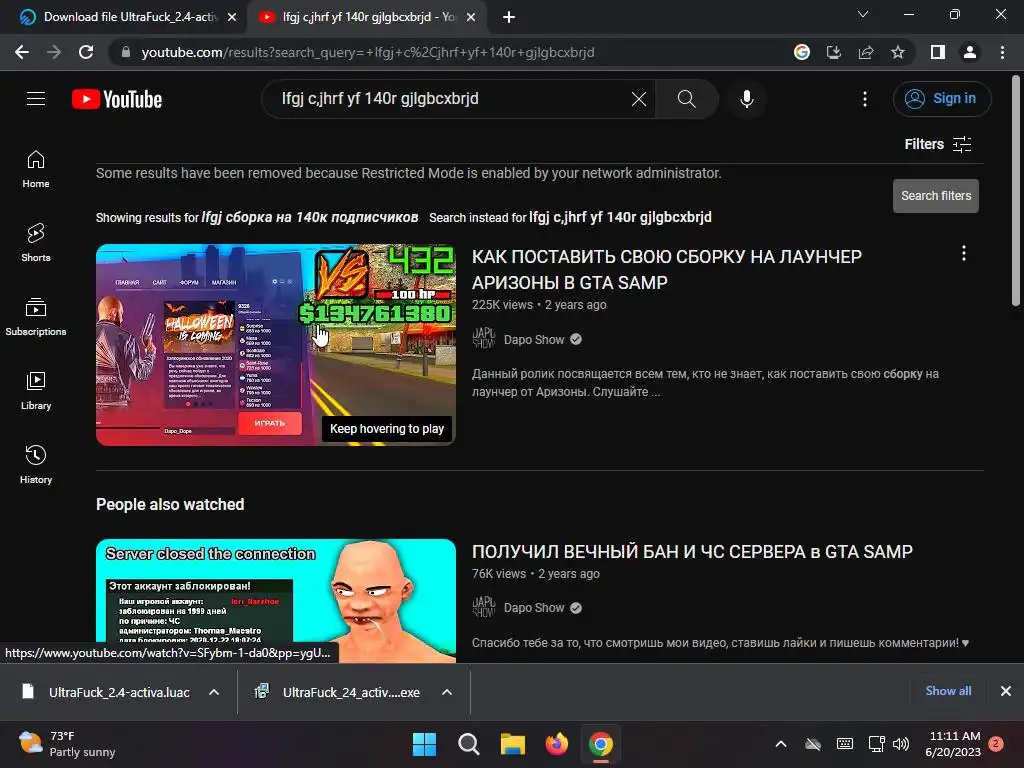Open Dapo Show channel under first video
Viewport: 1024px width, 768px height.
coord(534,340)
